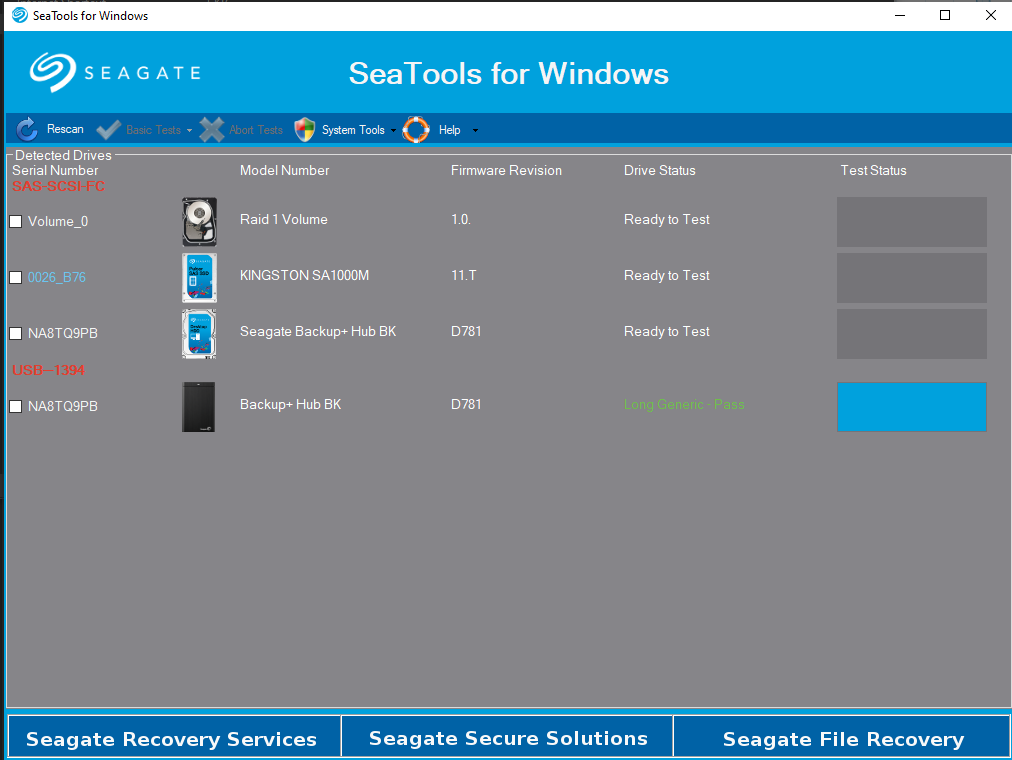Click the Firmware Revision column header

tap(506, 170)
